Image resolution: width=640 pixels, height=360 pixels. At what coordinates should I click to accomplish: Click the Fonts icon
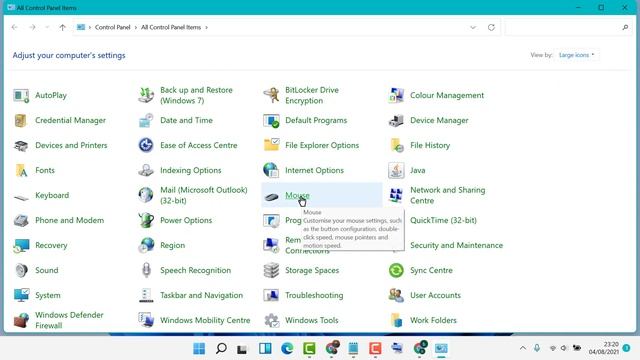click(21, 170)
